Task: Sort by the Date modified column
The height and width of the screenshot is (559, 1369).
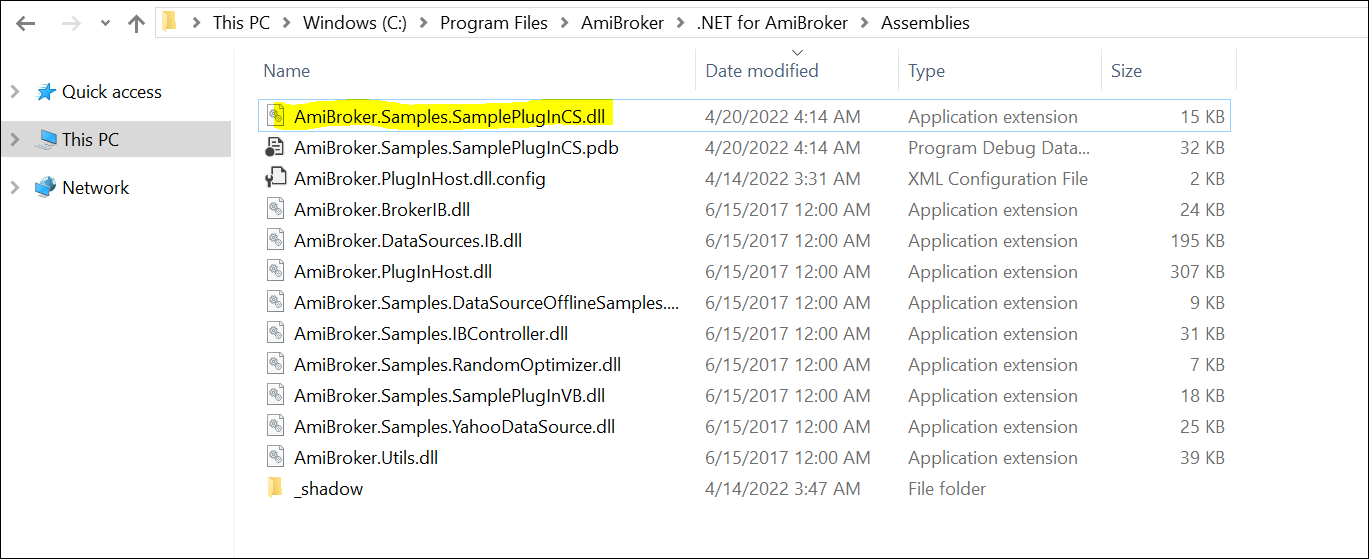Action: (x=762, y=71)
